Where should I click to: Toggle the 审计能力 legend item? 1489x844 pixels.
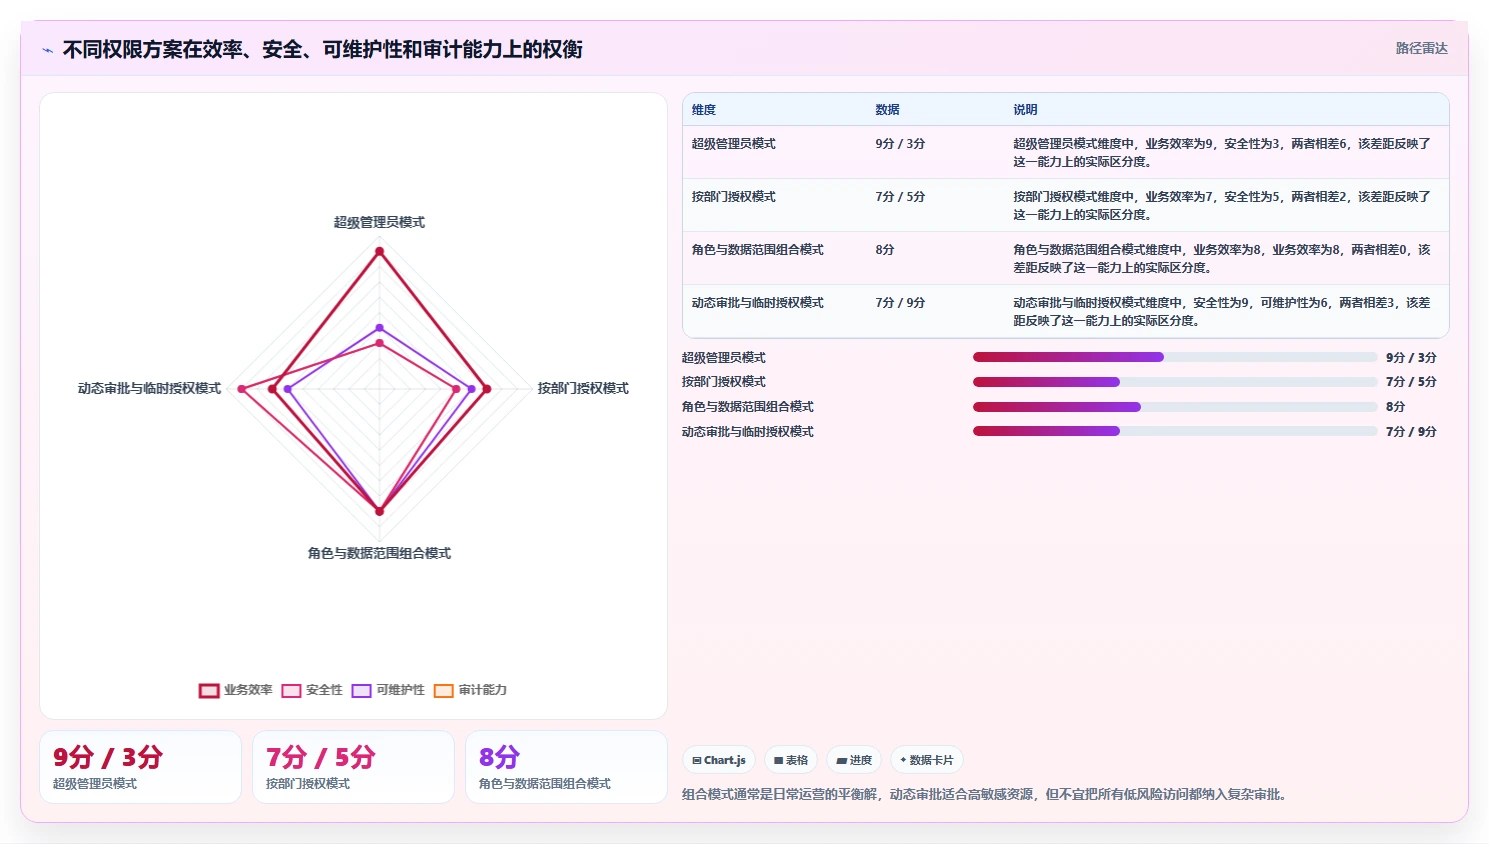coord(470,690)
